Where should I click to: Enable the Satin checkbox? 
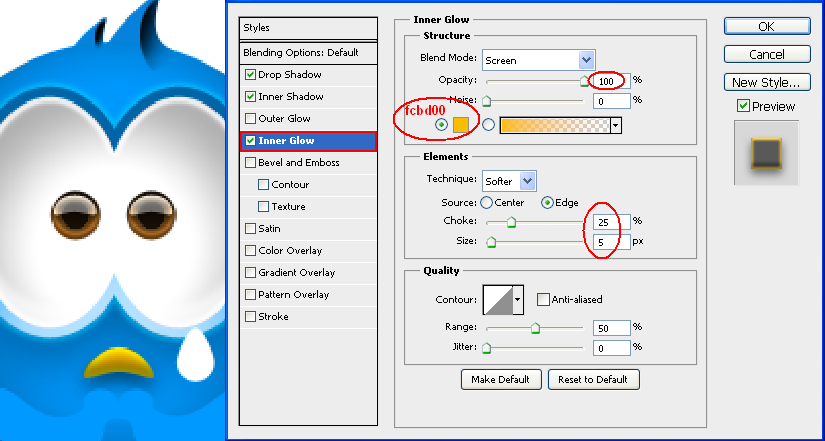(250, 229)
